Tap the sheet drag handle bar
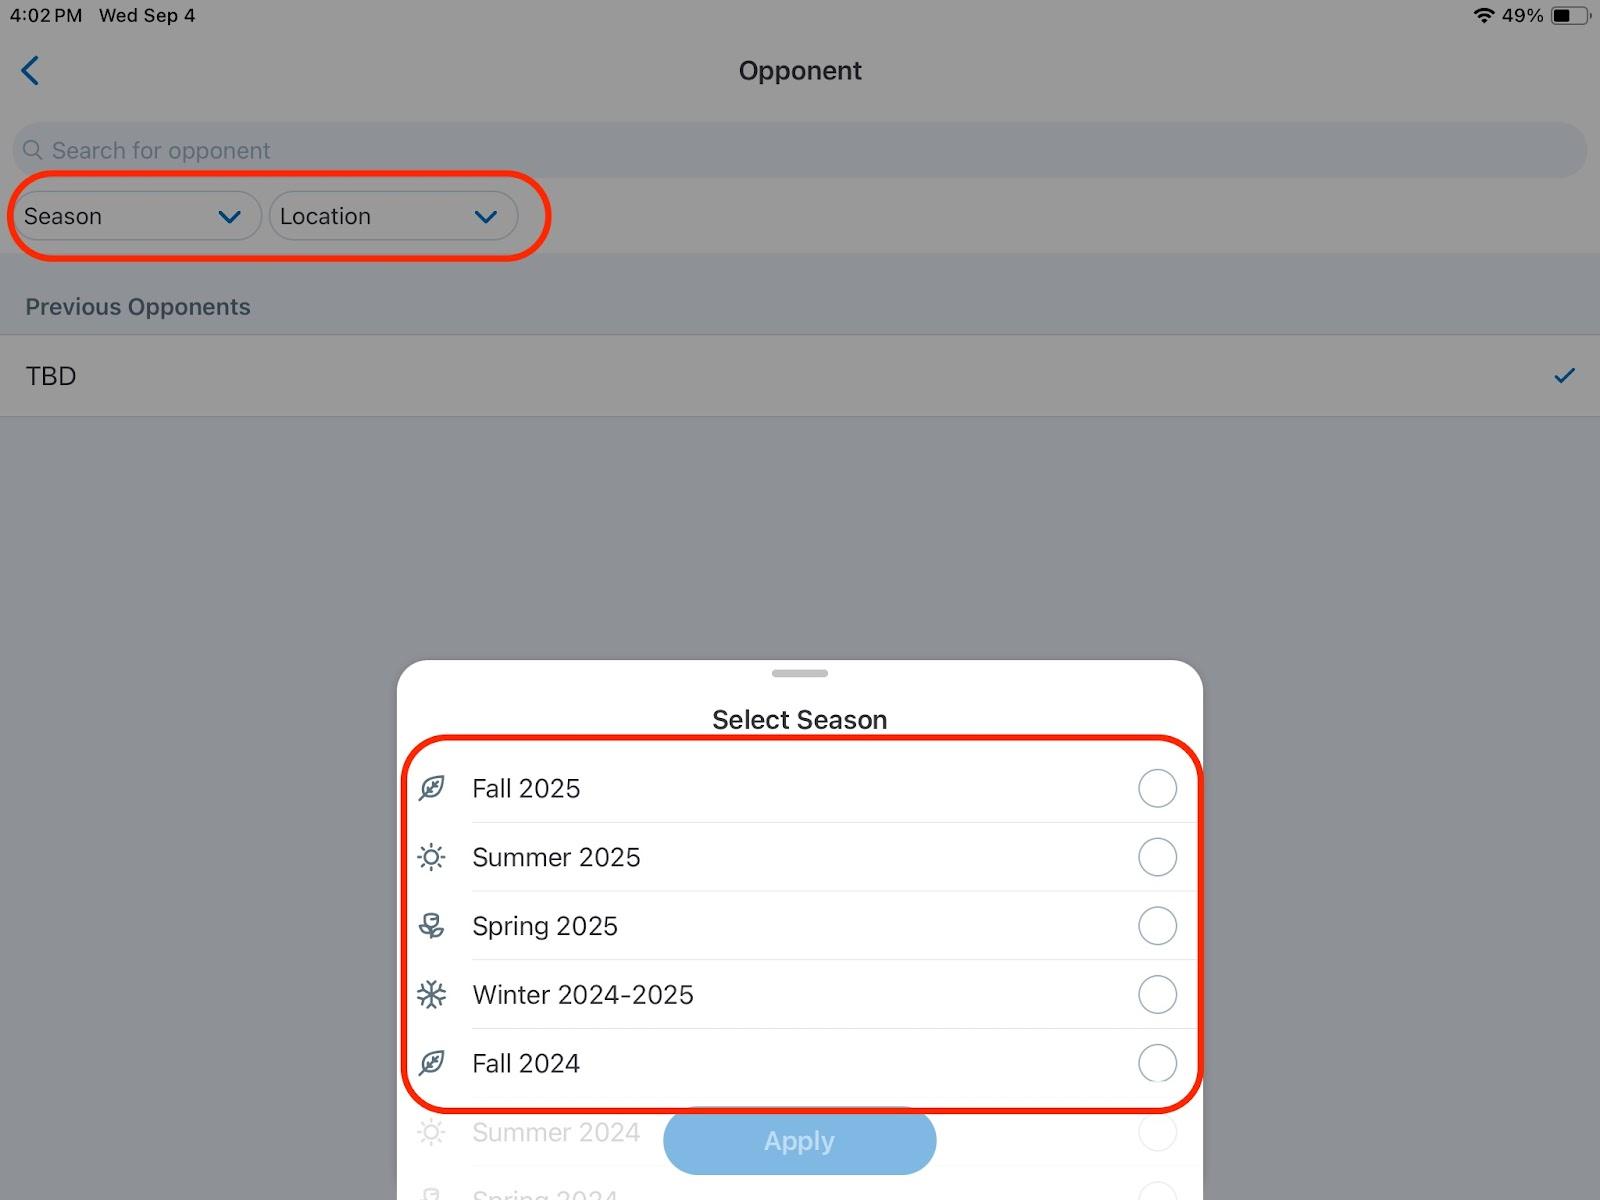The height and width of the screenshot is (1200, 1600). [x=800, y=673]
